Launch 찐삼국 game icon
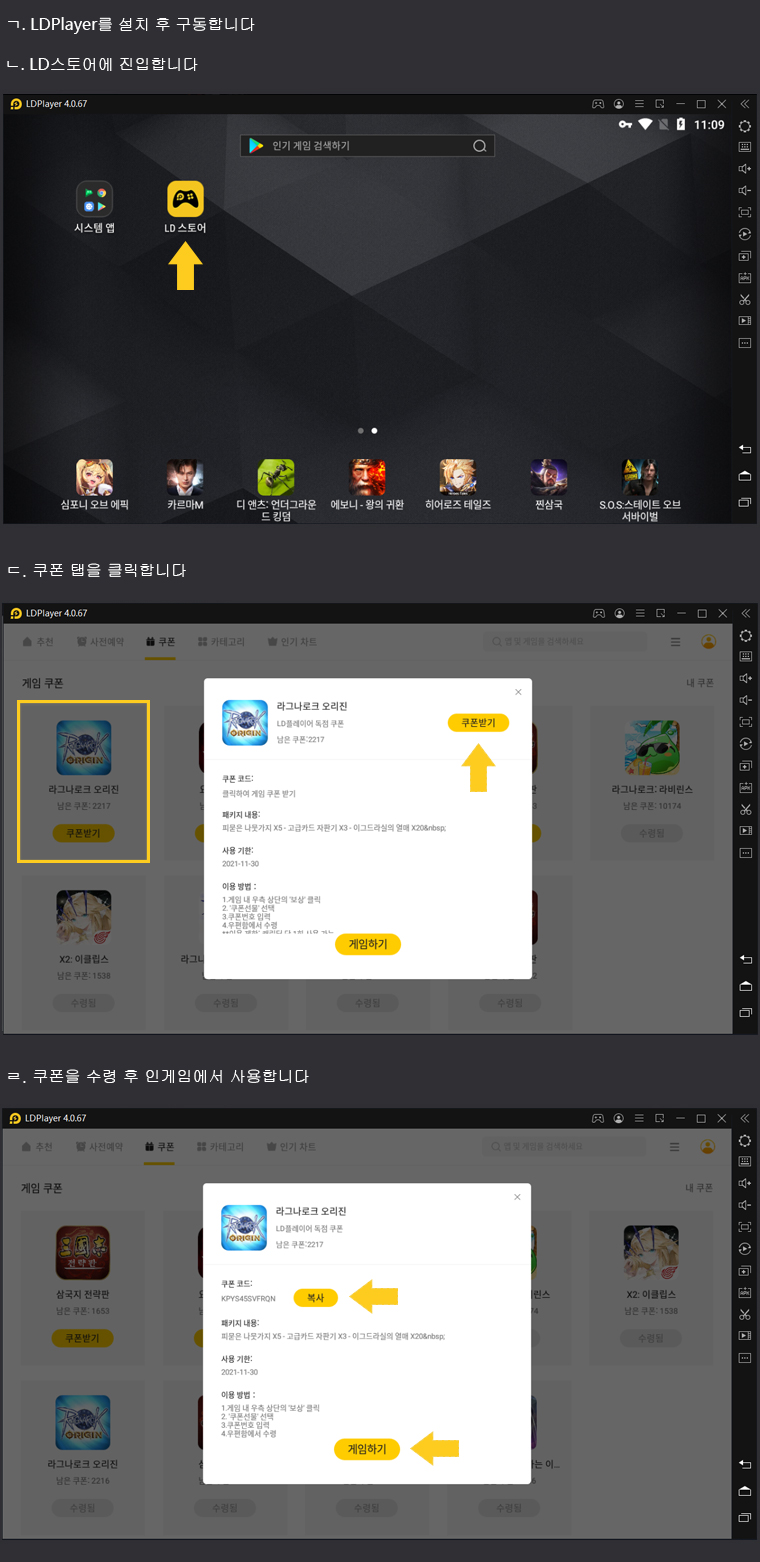Viewport: 760px width, 1562px height. 549,477
